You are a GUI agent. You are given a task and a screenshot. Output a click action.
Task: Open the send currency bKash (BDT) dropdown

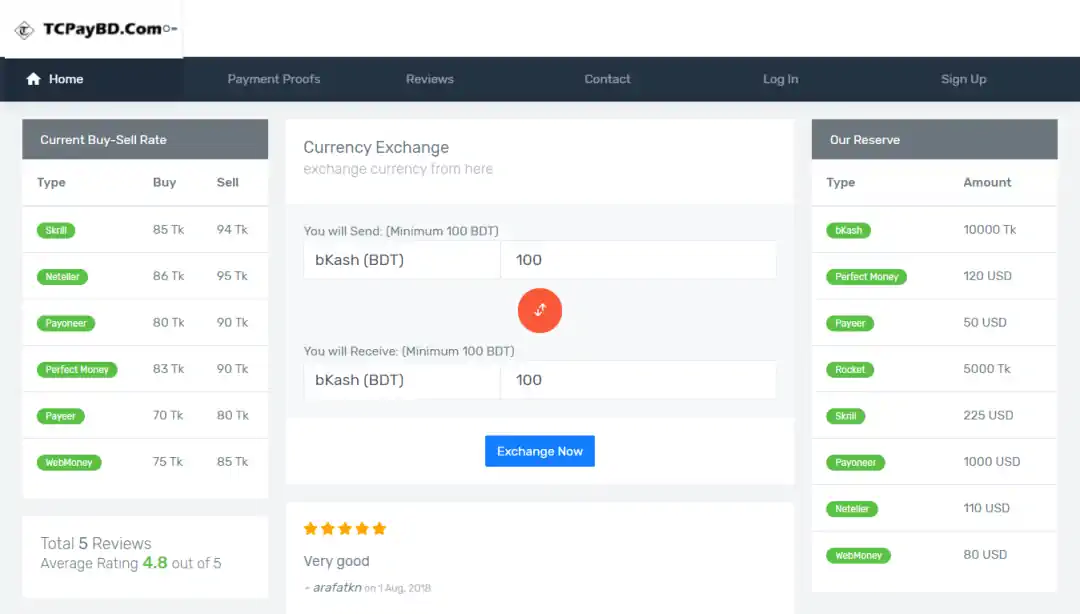point(401,260)
